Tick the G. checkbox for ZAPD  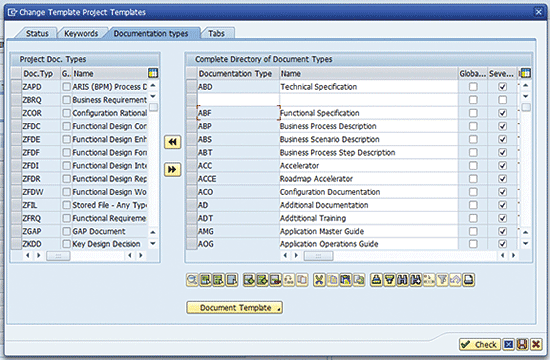(x=66, y=87)
